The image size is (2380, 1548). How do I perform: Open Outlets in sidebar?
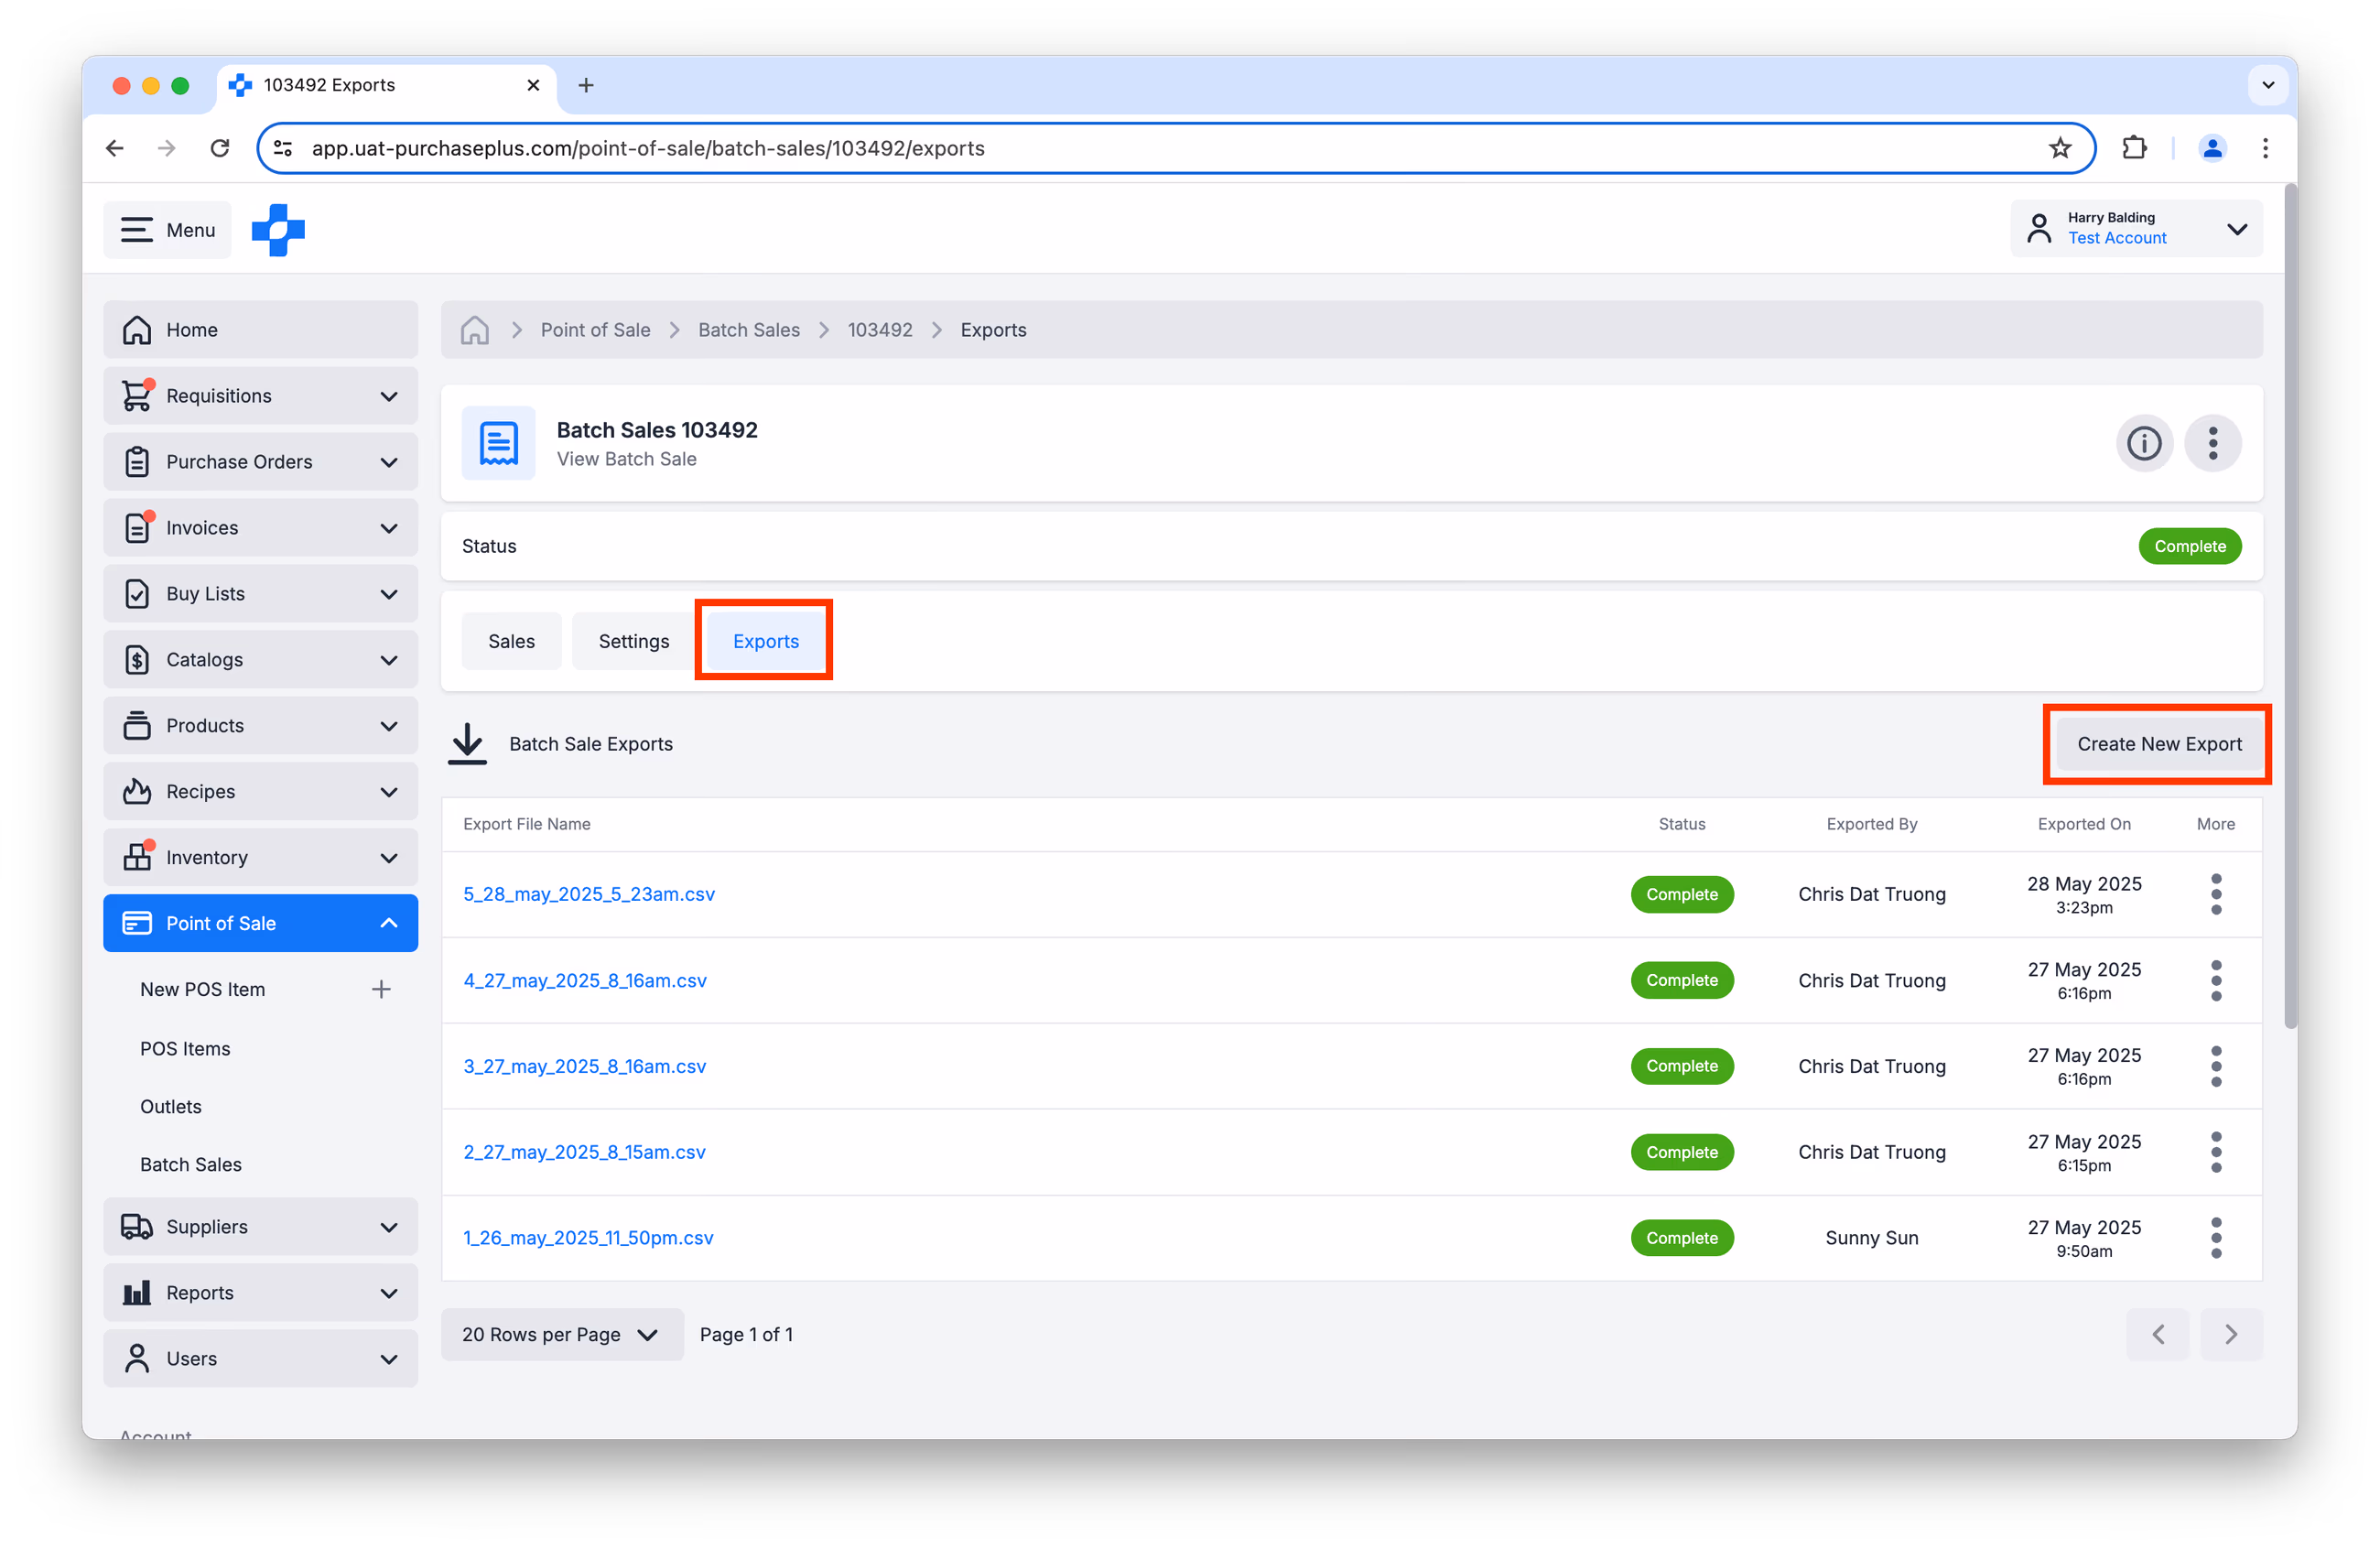170,1106
